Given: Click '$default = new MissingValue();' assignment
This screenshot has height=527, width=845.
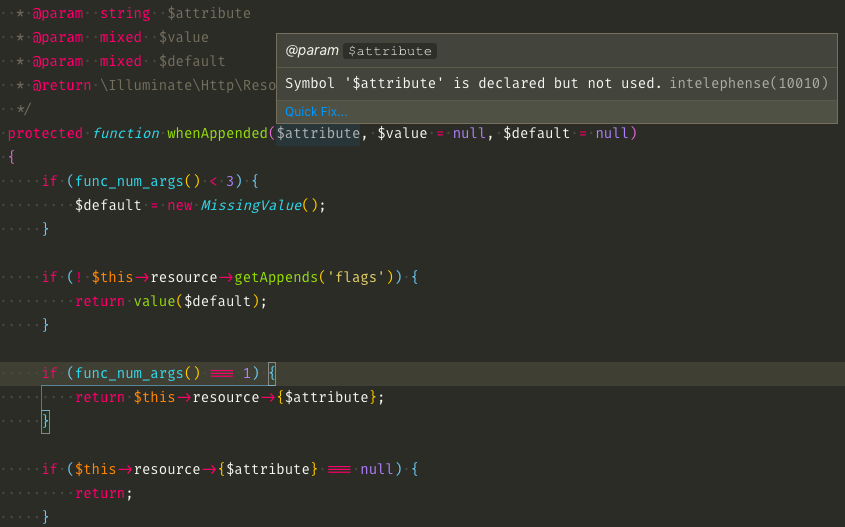Looking at the screenshot, I should click(200, 205).
